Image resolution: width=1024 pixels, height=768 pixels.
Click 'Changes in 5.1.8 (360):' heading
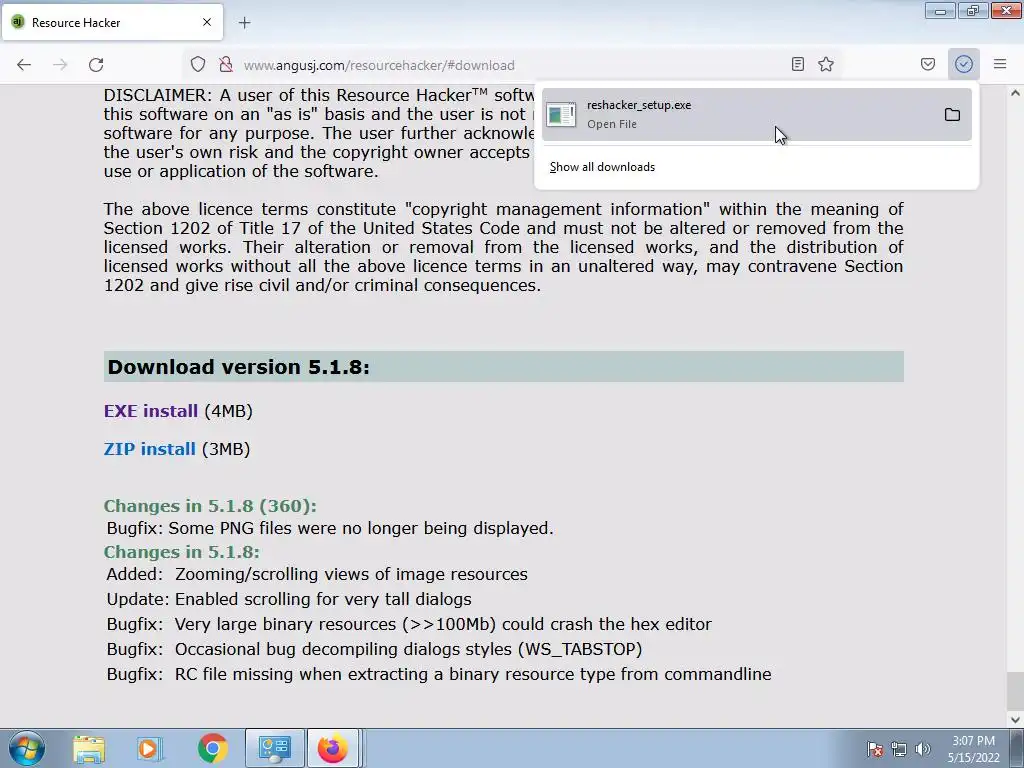click(210, 506)
